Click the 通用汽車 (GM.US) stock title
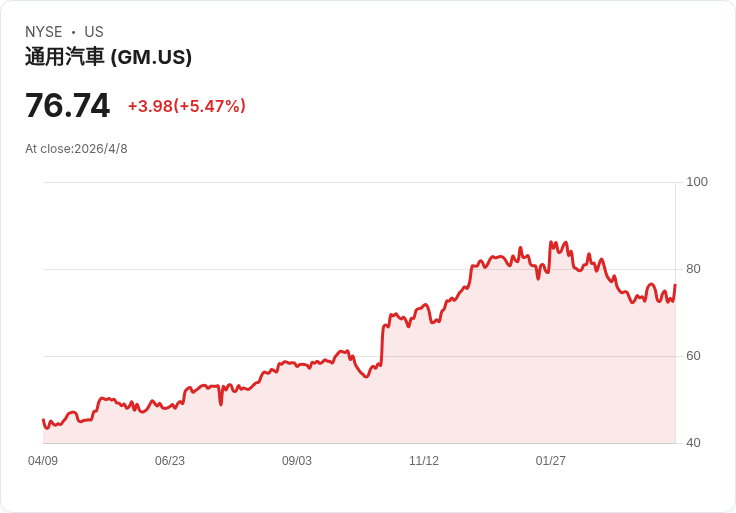Viewport: 736px width, 513px height. (x=108, y=57)
